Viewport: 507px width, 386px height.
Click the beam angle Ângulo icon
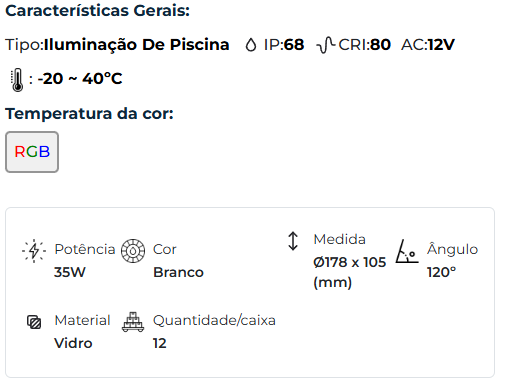pyautogui.click(x=407, y=251)
